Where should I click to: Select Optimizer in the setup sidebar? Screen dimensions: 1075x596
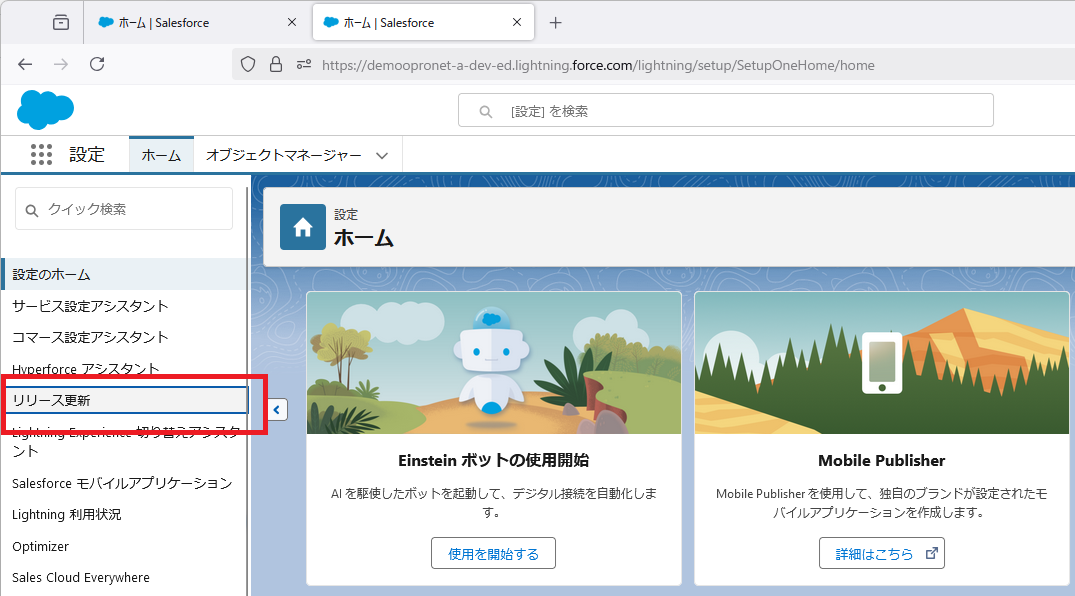[x=41, y=547]
